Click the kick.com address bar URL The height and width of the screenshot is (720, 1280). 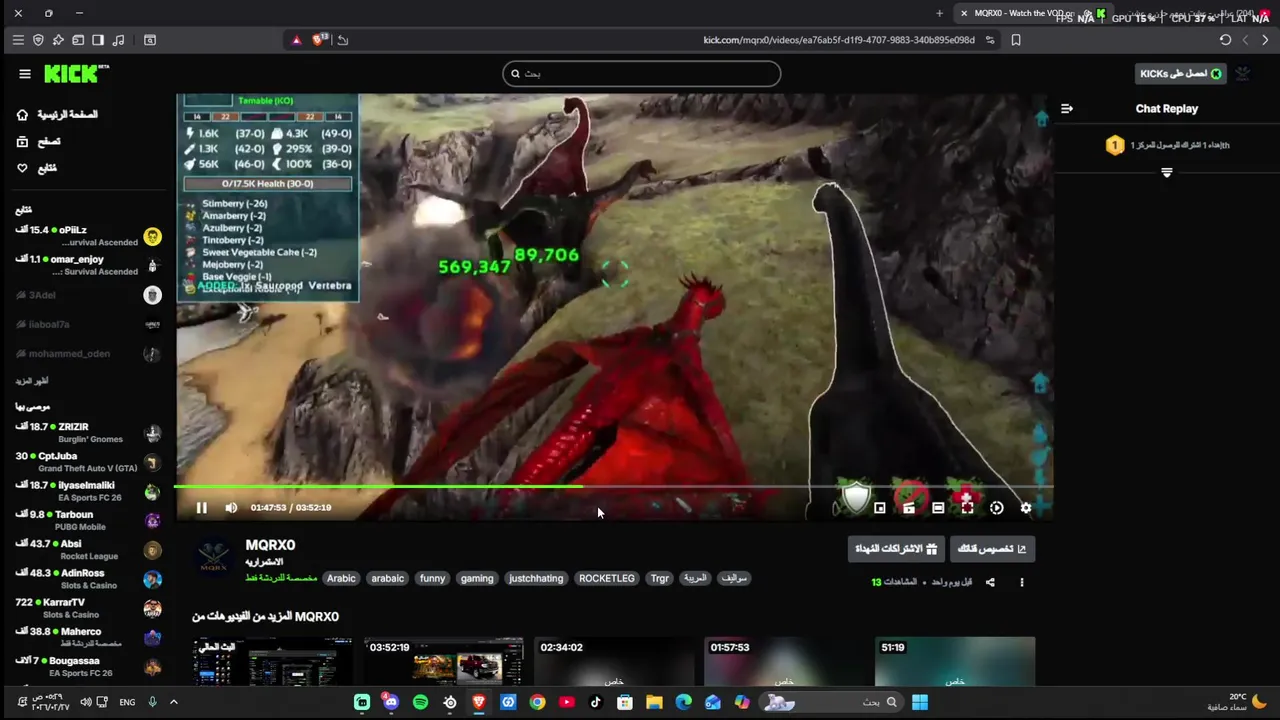[x=838, y=40]
